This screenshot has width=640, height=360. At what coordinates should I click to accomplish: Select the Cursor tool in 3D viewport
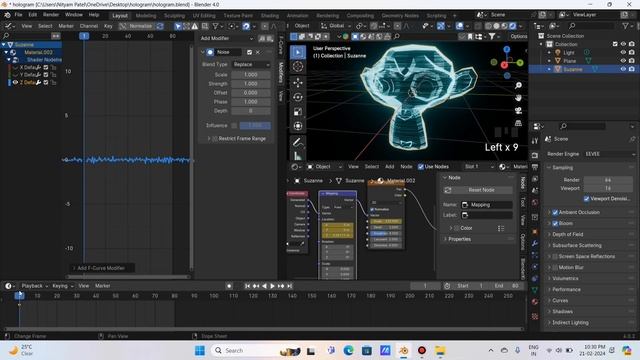click(298, 67)
